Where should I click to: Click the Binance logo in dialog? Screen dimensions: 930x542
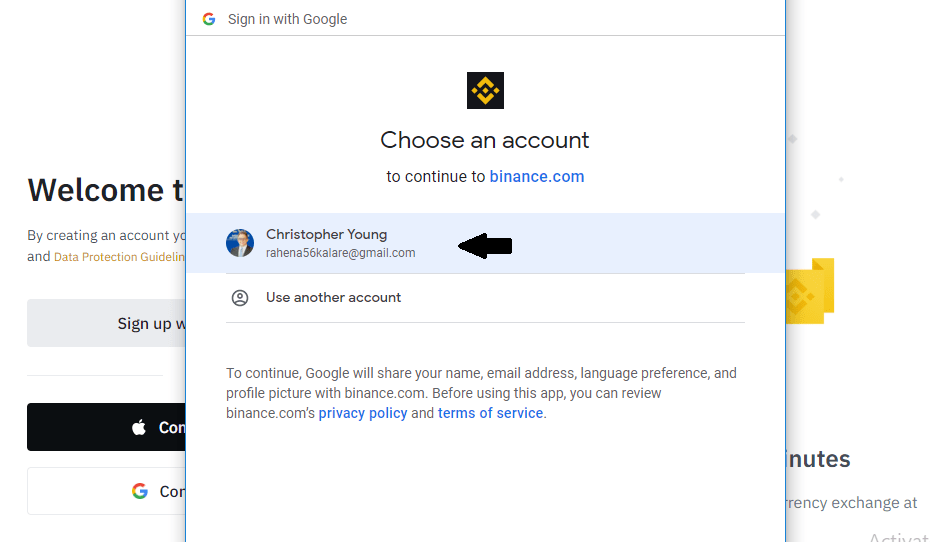click(x=485, y=91)
